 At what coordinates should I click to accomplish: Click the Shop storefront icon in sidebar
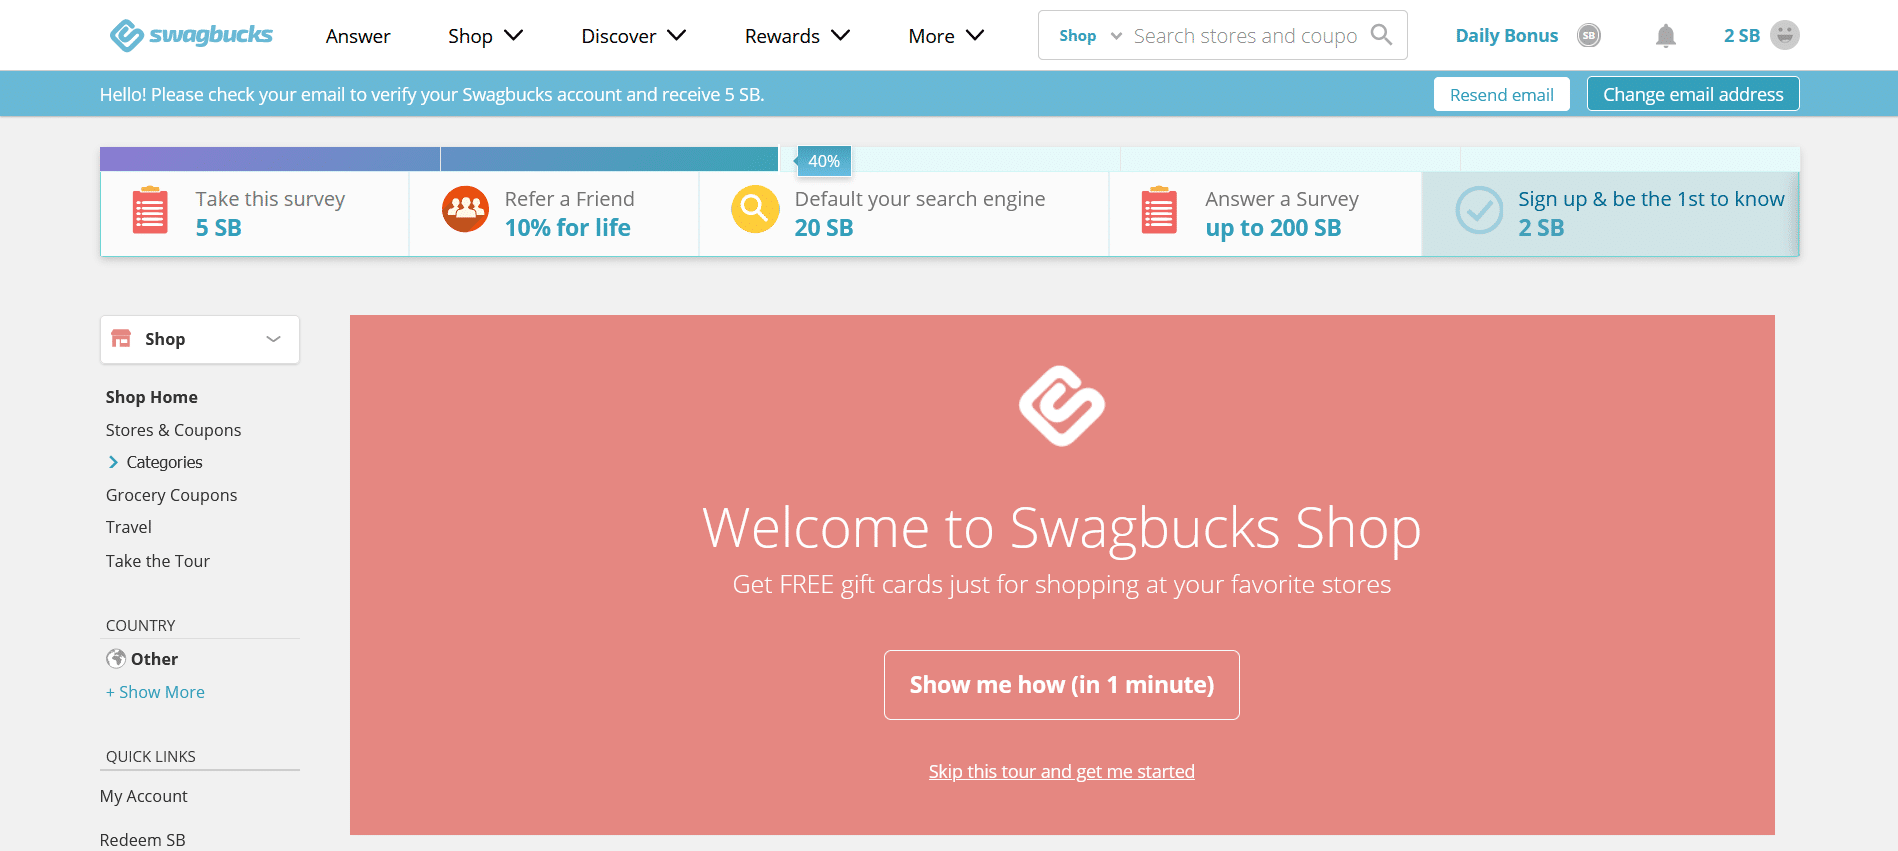click(x=121, y=338)
